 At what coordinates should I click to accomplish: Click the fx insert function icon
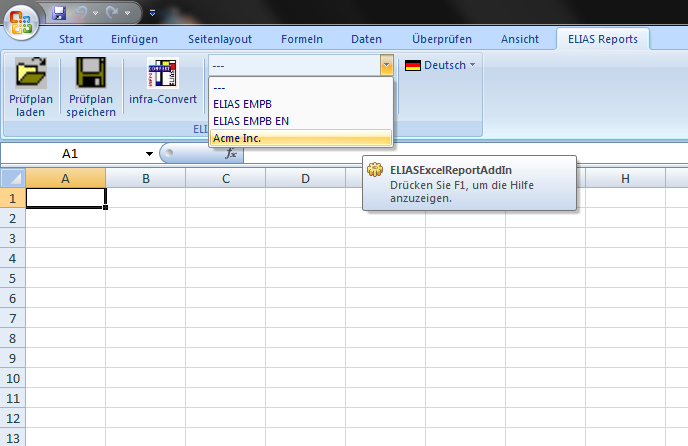(x=231, y=154)
